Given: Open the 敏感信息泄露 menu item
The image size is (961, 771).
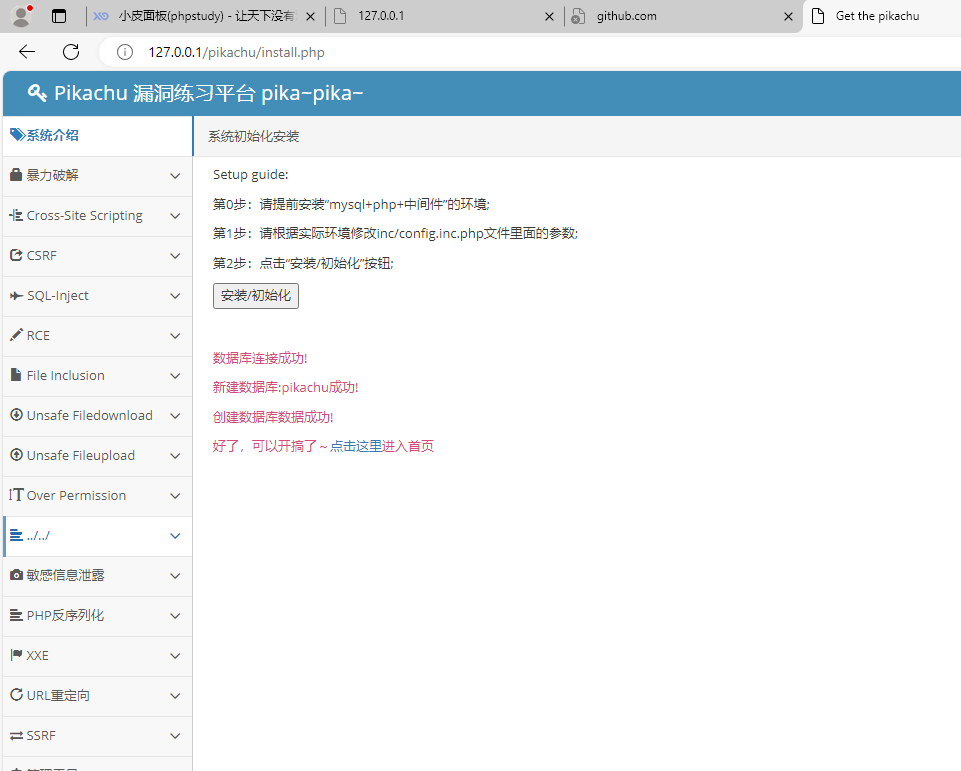Looking at the screenshot, I should [98, 575].
